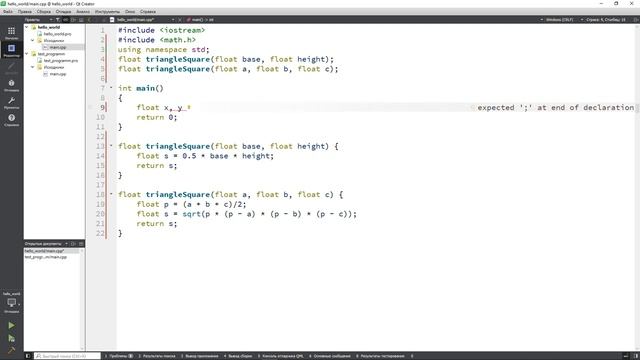Open the Application Output pane

tap(199, 356)
